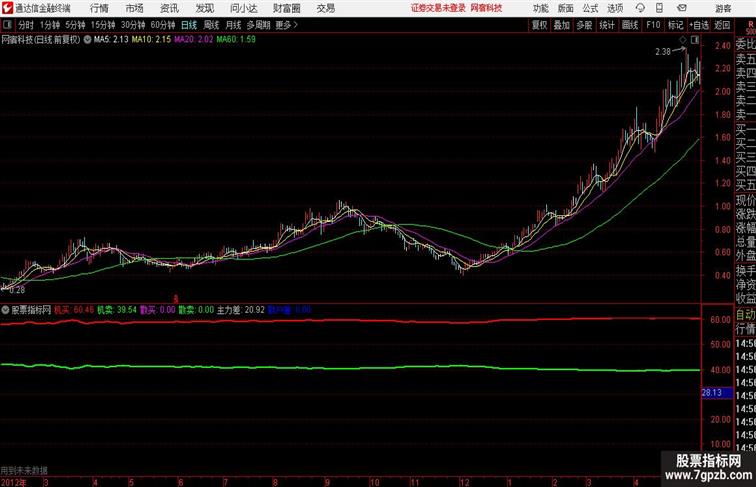This screenshot has height=487, width=756.
Task: Click the MA10: 2.15 value
Action: click(x=151, y=40)
